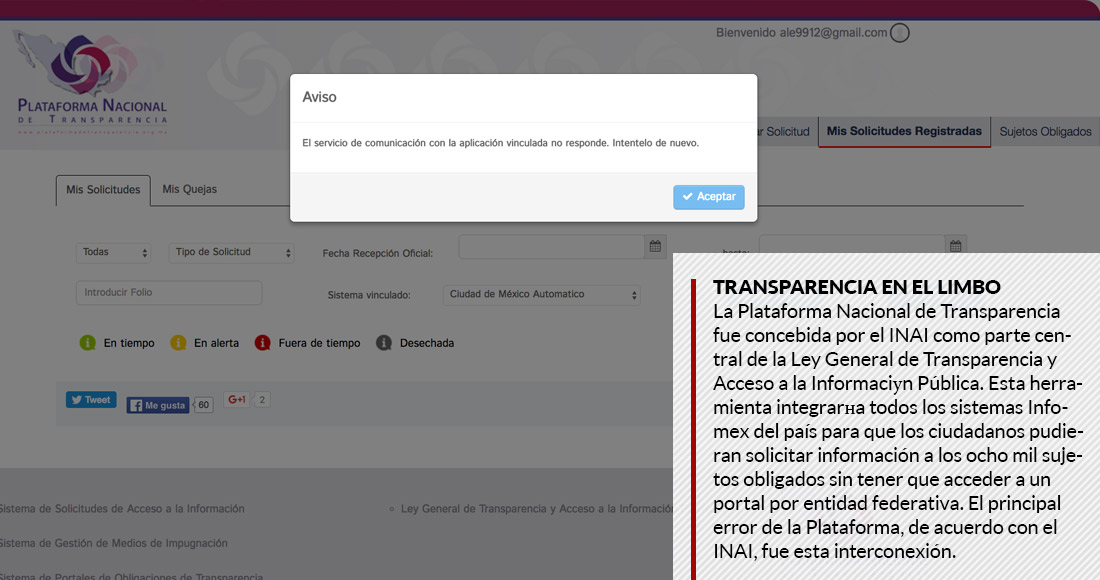Switch to the Mis Quejas tab
The width and height of the screenshot is (1100, 580).
point(189,189)
